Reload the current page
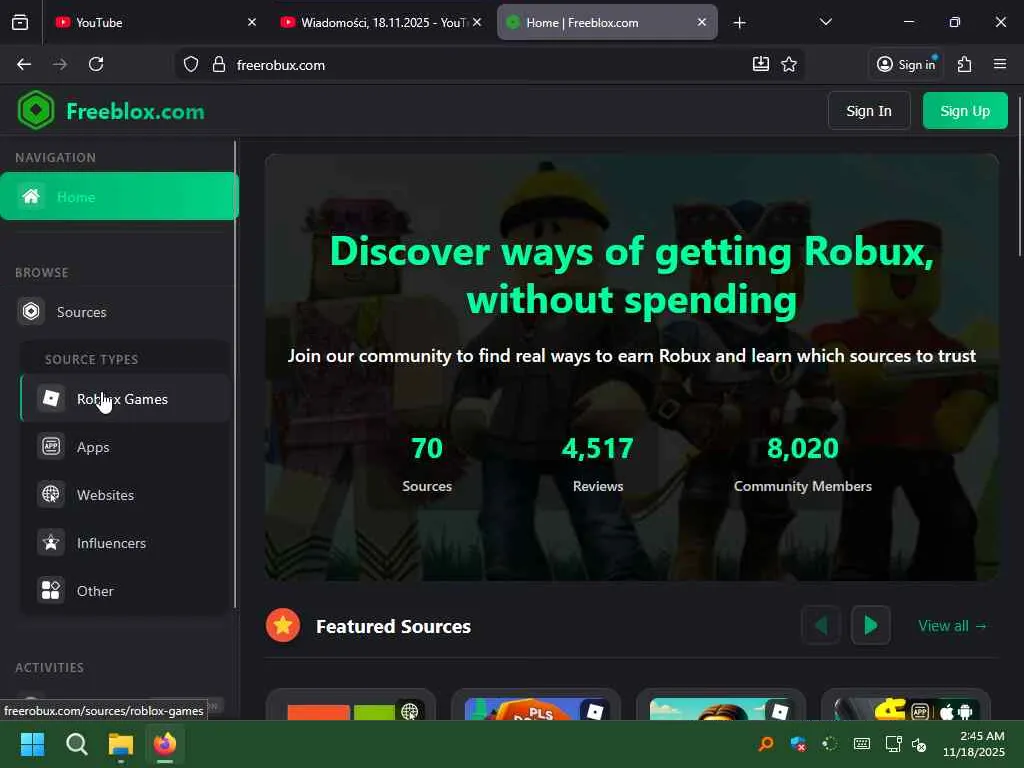 96,64
